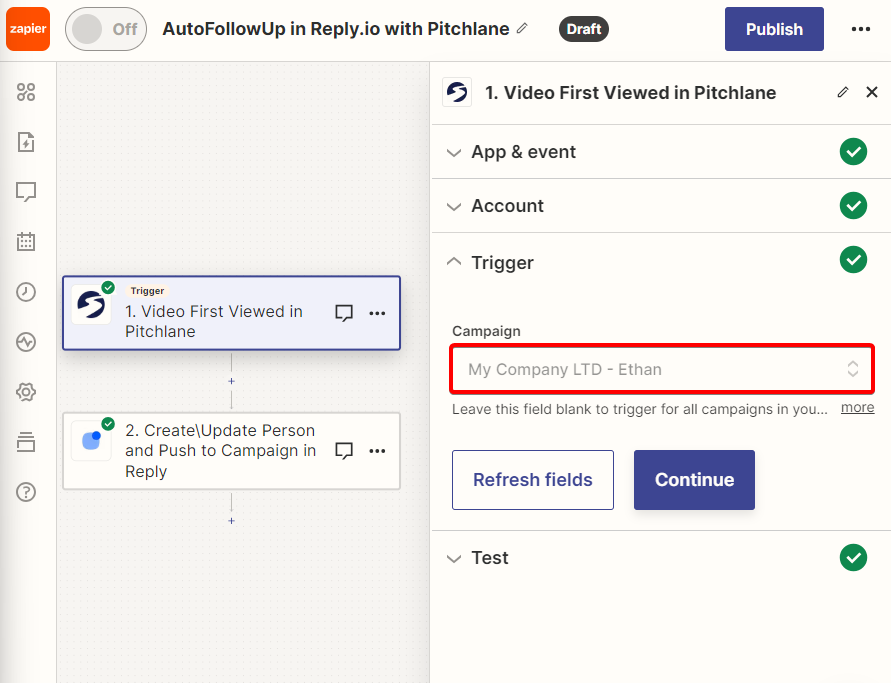
Task: Add a new step after step 2
Action: pyautogui.click(x=231, y=521)
